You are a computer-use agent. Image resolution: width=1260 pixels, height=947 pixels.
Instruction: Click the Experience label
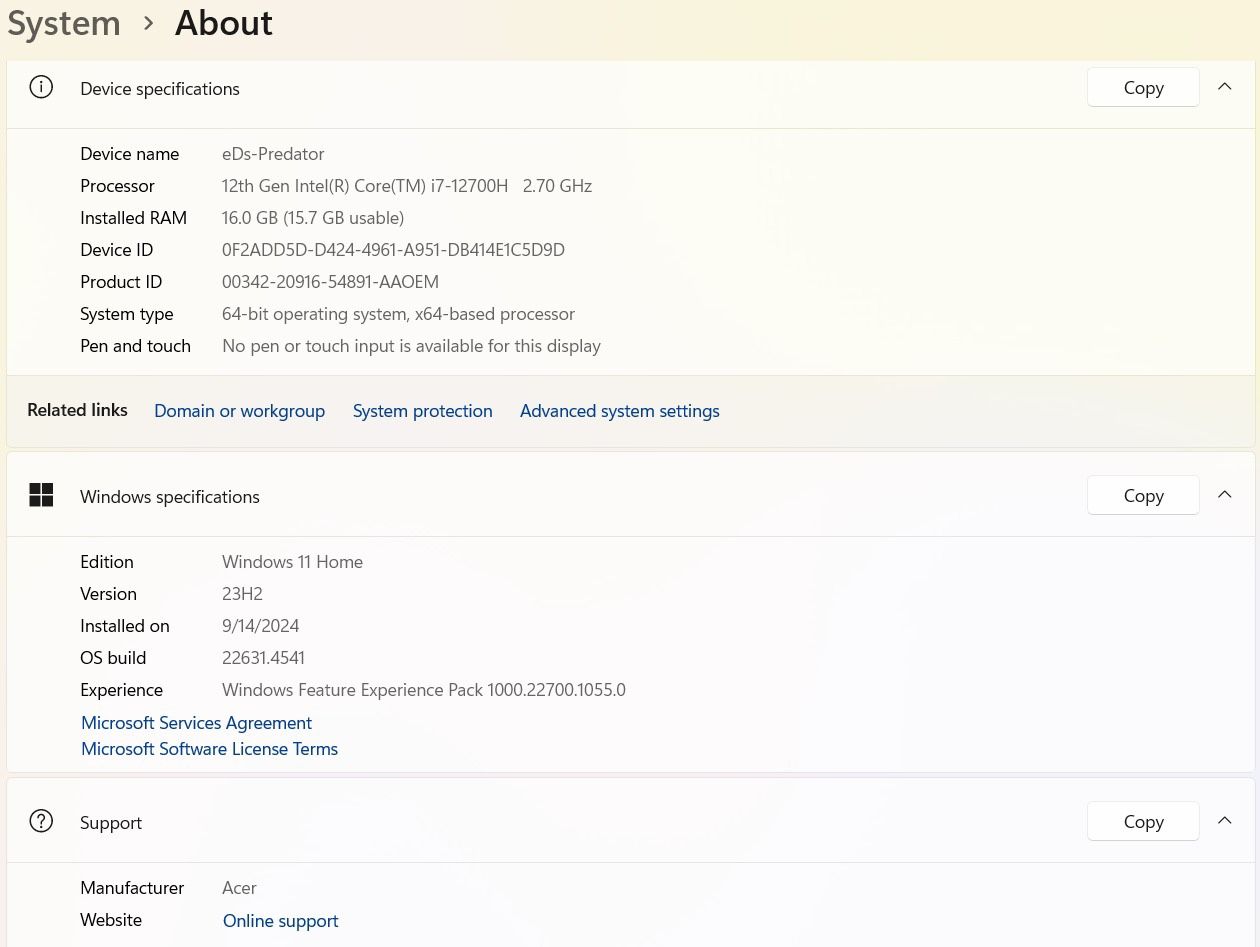pyautogui.click(x=121, y=690)
